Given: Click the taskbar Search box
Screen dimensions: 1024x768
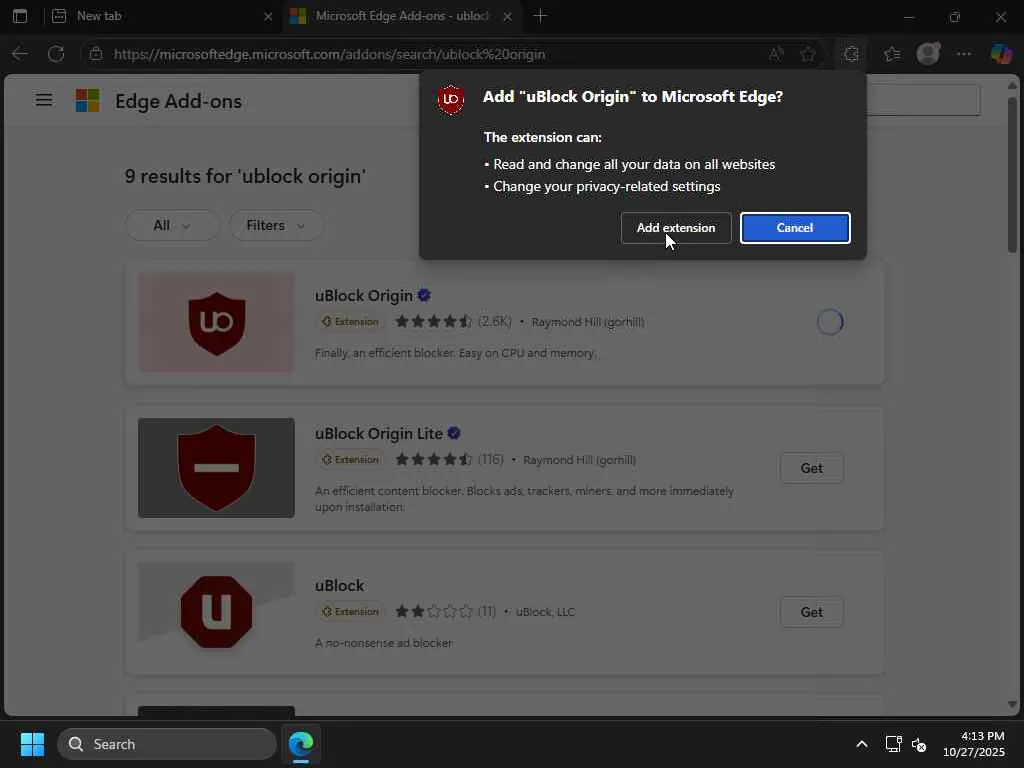Looking at the screenshot, I should pos(167,744).
